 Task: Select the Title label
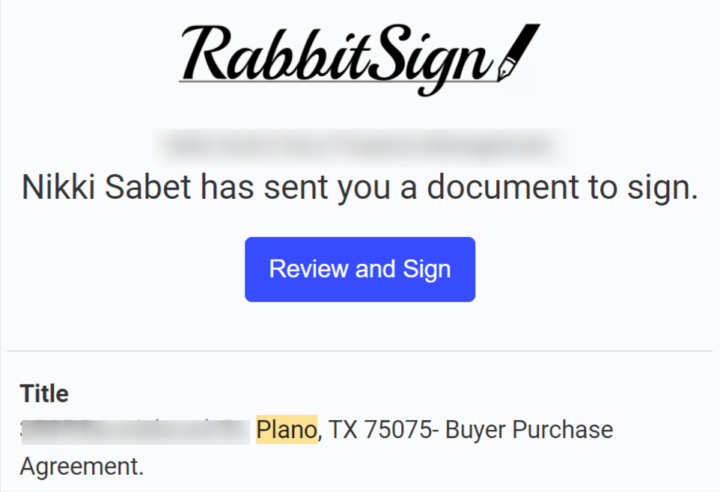coord(44,393)
